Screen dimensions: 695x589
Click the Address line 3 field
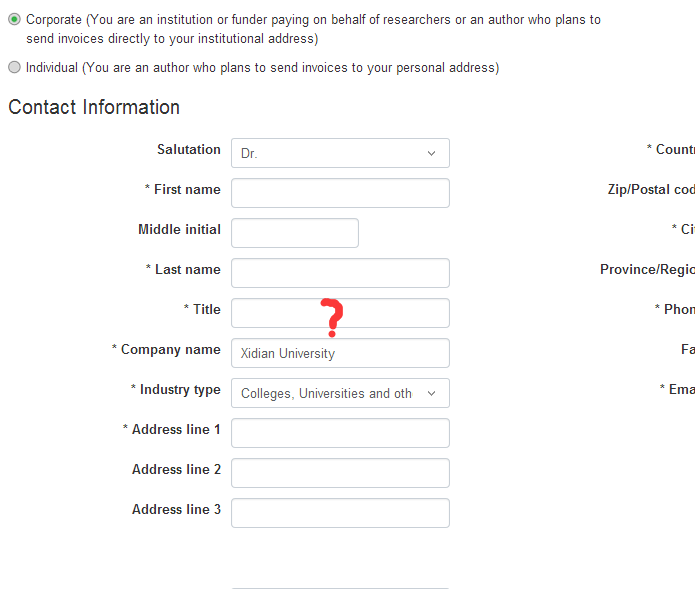pyautogui.click(x=340, y=513)
